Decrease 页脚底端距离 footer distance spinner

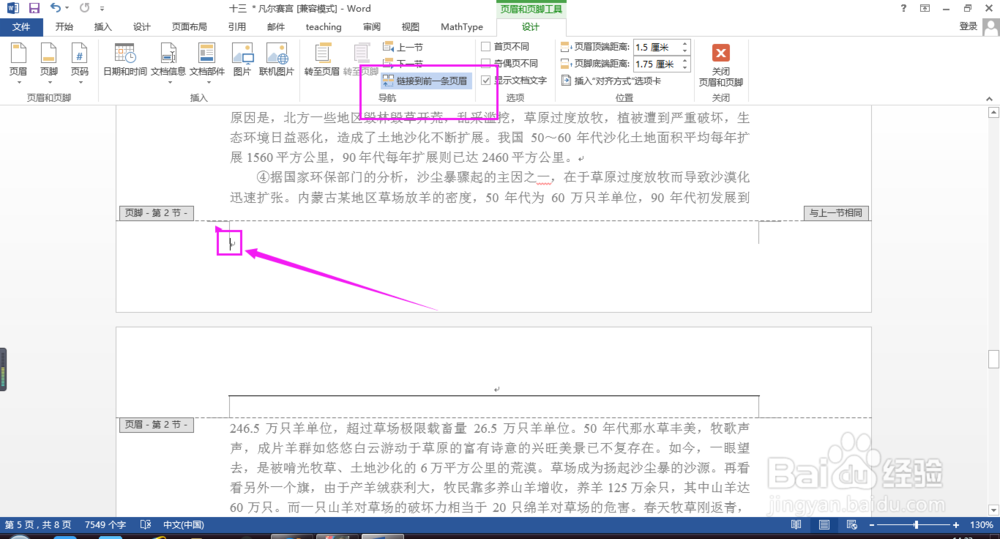tap(685, 67)
